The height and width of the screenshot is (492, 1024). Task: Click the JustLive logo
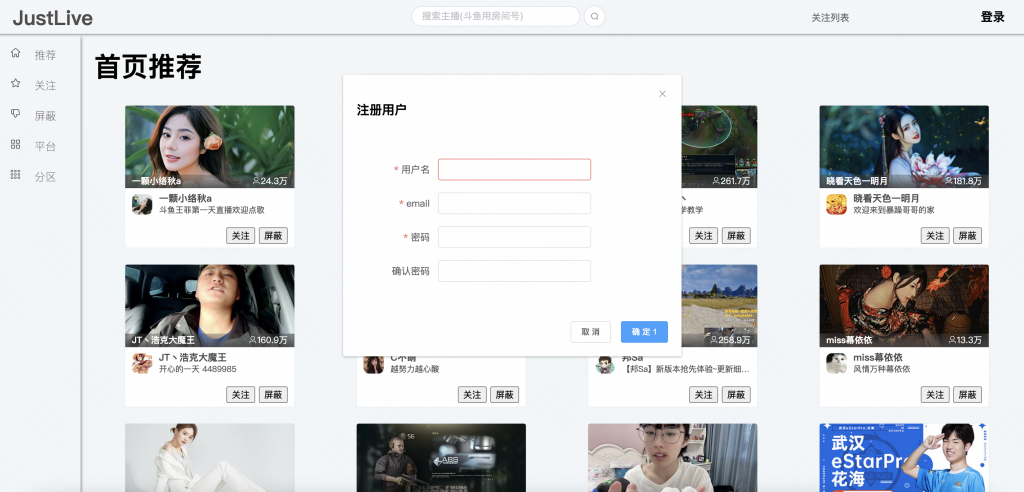(53, 18)
